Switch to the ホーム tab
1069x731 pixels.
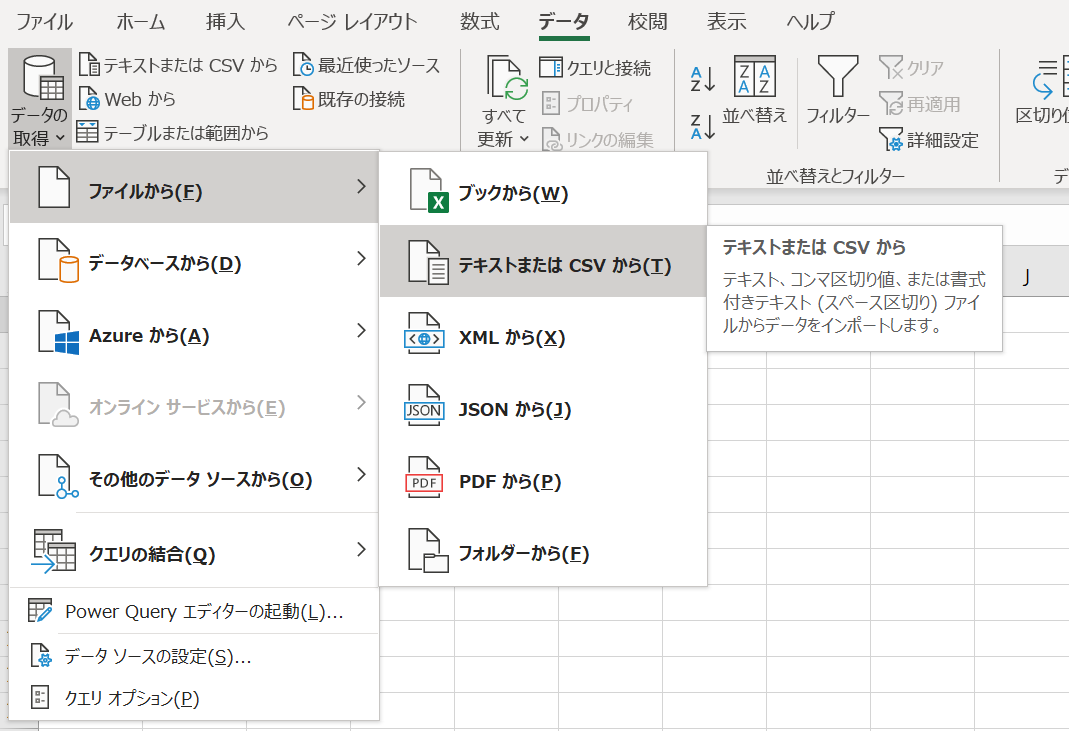pyautogui.click(x=140, y=22)
